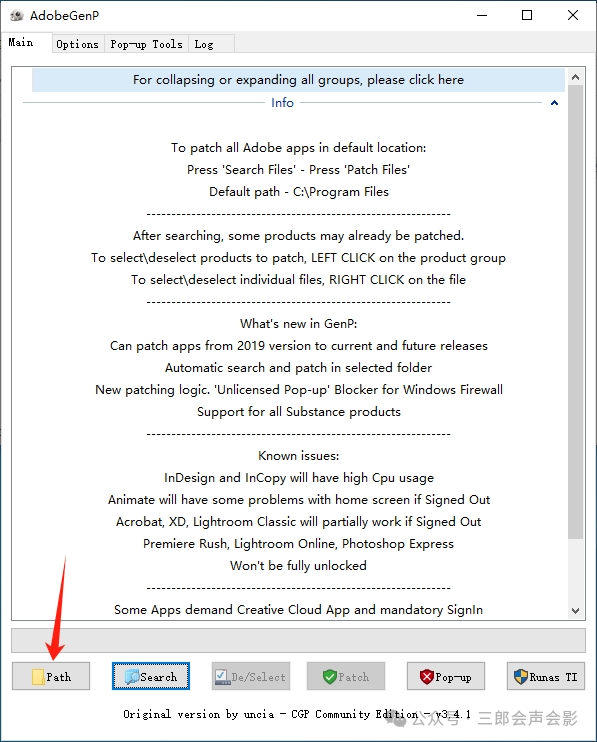Click the Info group header label
The width and height of the screenshot is (597, 742).
click(x=282, y=103)
